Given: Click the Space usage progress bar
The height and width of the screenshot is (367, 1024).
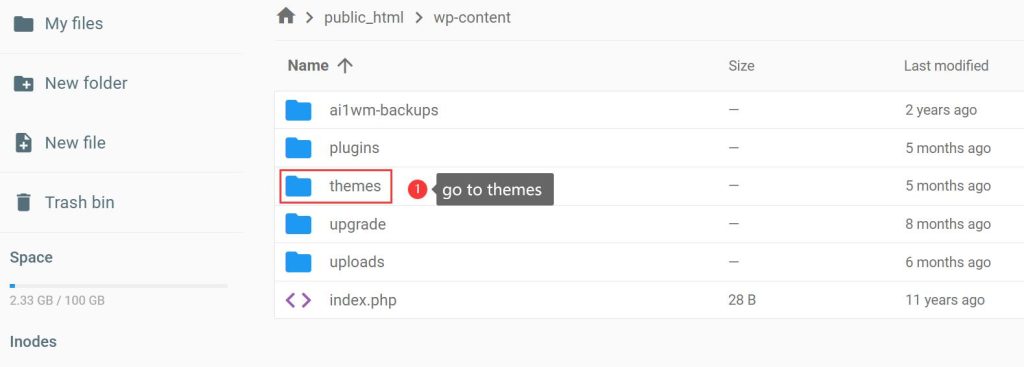Looking at the screenshot, I should [118, 286].
